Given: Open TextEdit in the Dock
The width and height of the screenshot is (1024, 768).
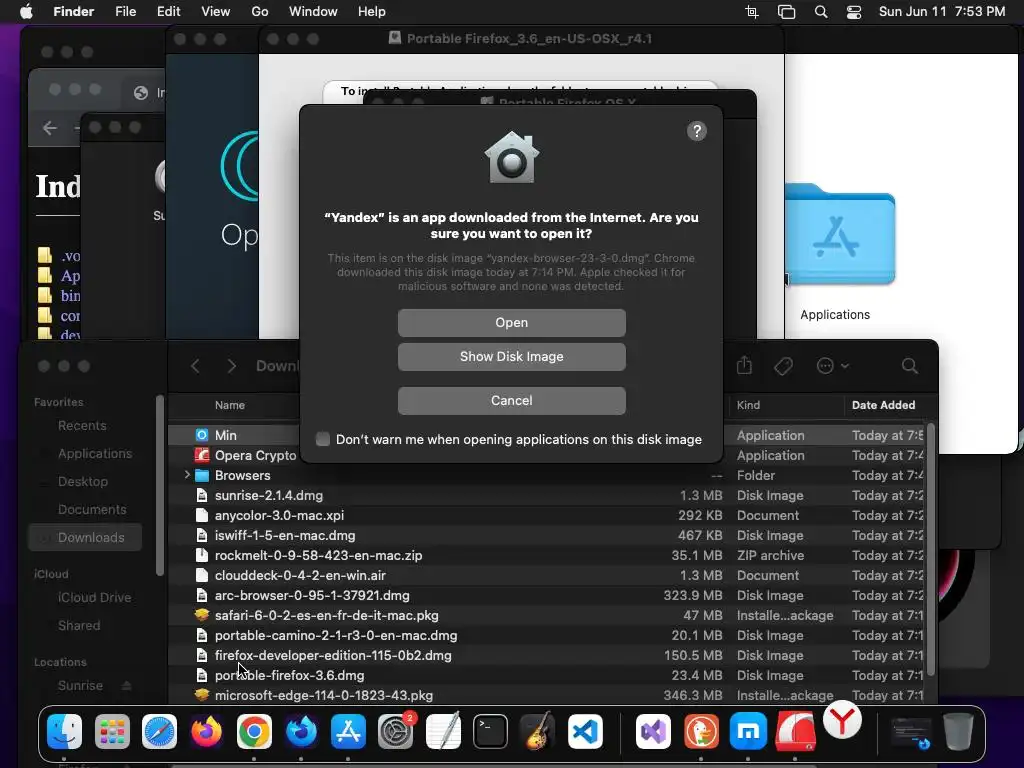Looking at the screenshot, I should [x=443, y=731].
